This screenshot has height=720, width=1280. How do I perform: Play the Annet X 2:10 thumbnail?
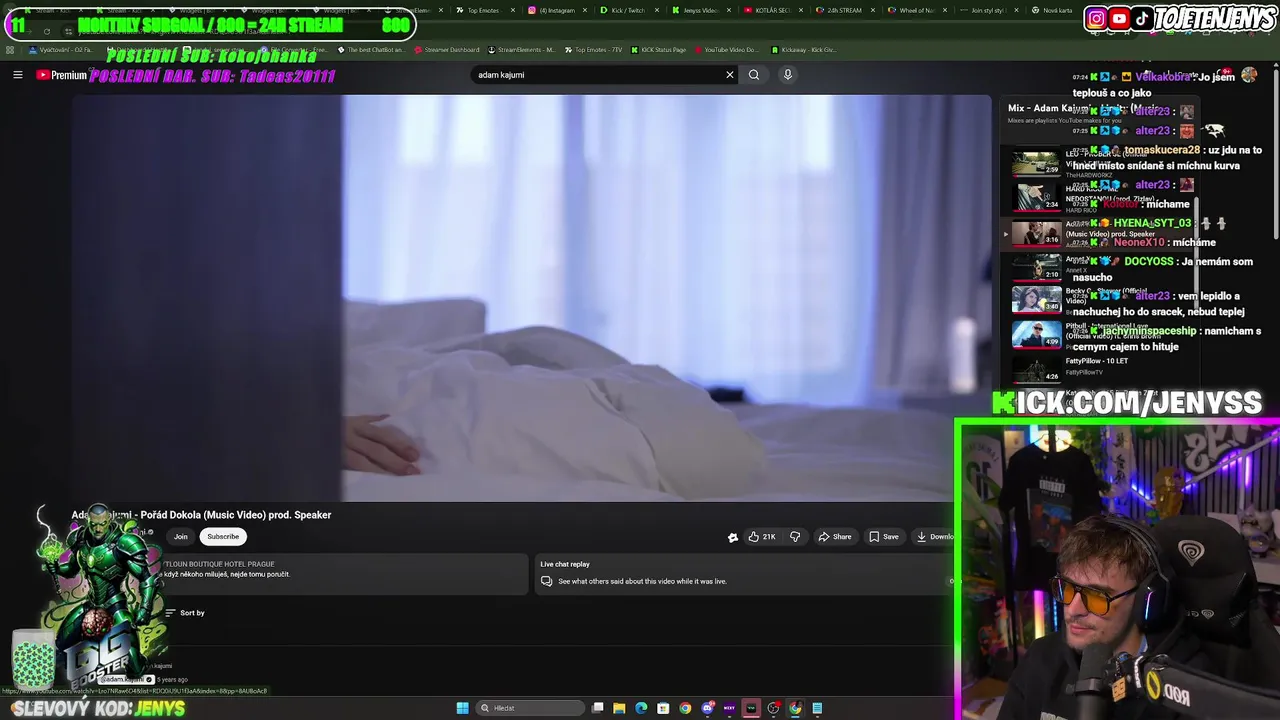(x=1036, y=268)
